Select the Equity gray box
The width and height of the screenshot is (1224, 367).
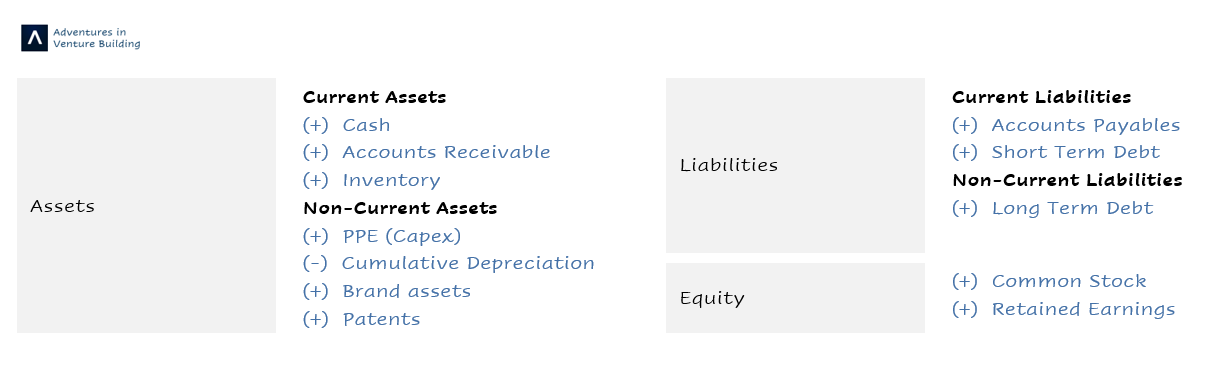(x=795, y=298)
